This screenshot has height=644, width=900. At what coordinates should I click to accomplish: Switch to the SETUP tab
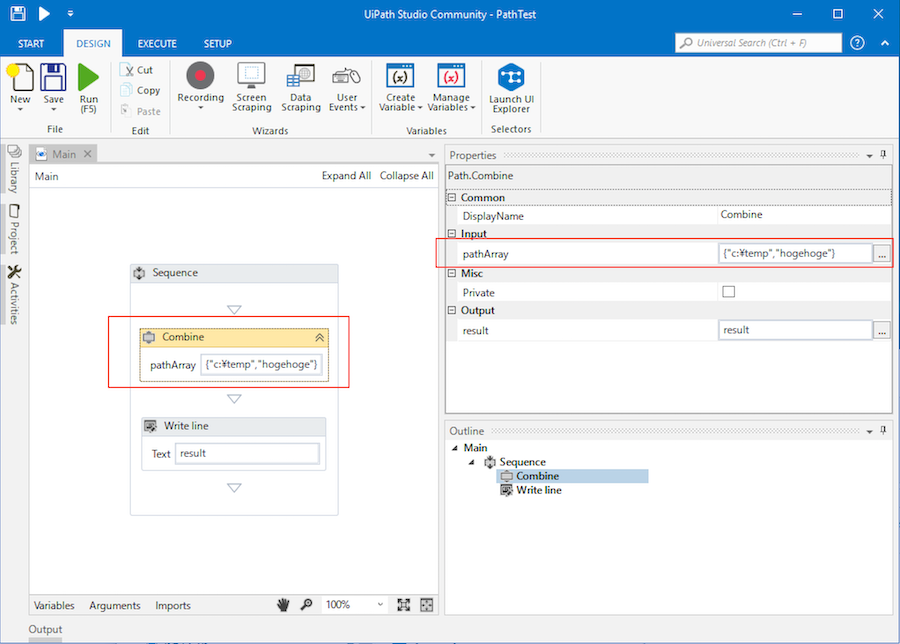[218, 44]
